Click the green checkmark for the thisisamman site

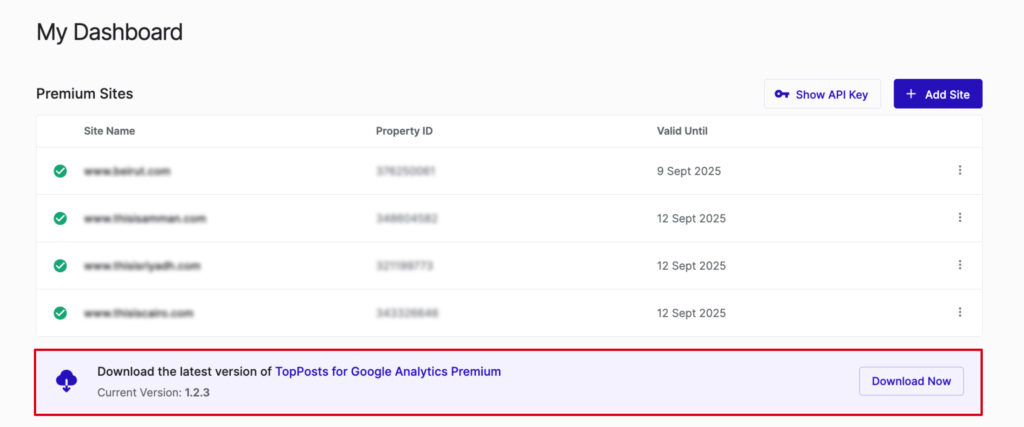pos(60,218)
